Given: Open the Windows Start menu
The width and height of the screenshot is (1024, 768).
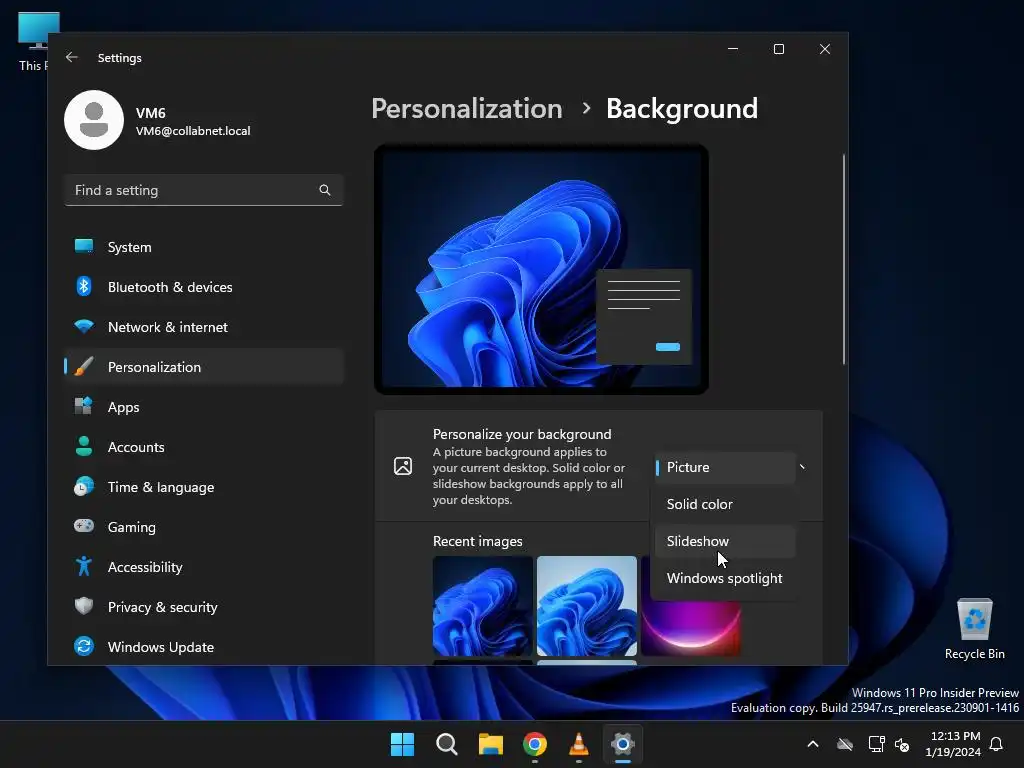Looking at the screenshot, I should [x=402, y=744].
